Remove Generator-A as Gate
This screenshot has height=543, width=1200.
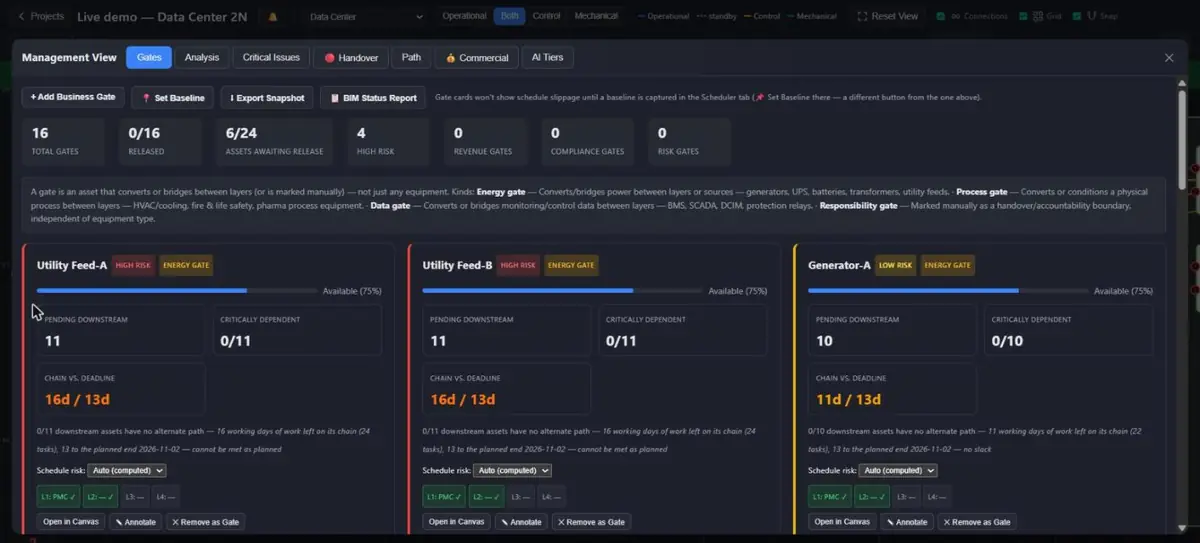click(977, 521)
